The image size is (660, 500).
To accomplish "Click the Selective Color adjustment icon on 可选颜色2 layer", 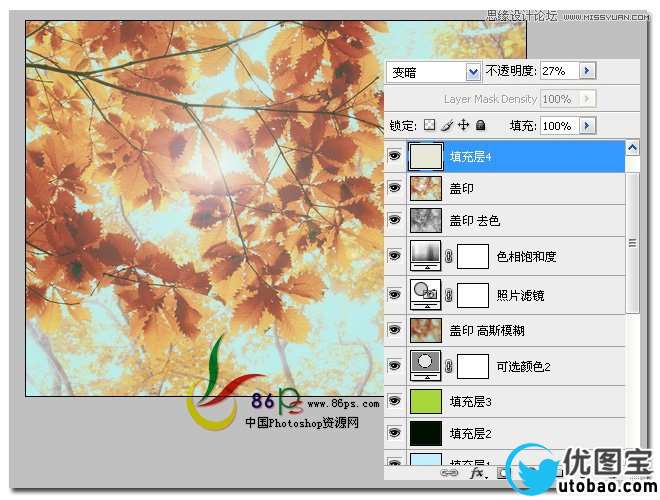I will pos(426,366).
